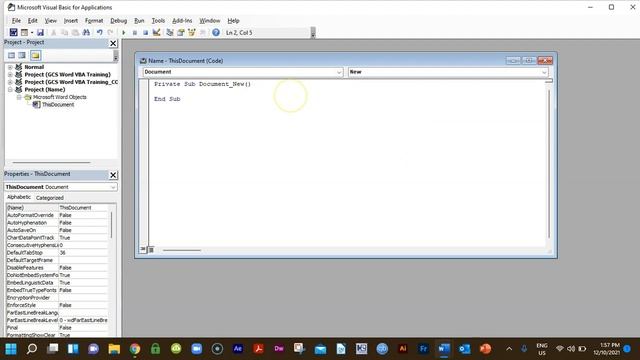Open the ThisDocument object dropdown in Properties
The image size is (640, 360).
click(113, 187)
